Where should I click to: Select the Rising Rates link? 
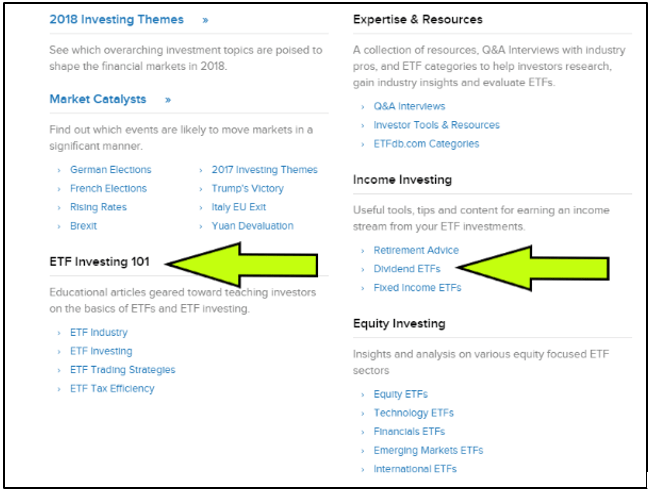(98, 207)
